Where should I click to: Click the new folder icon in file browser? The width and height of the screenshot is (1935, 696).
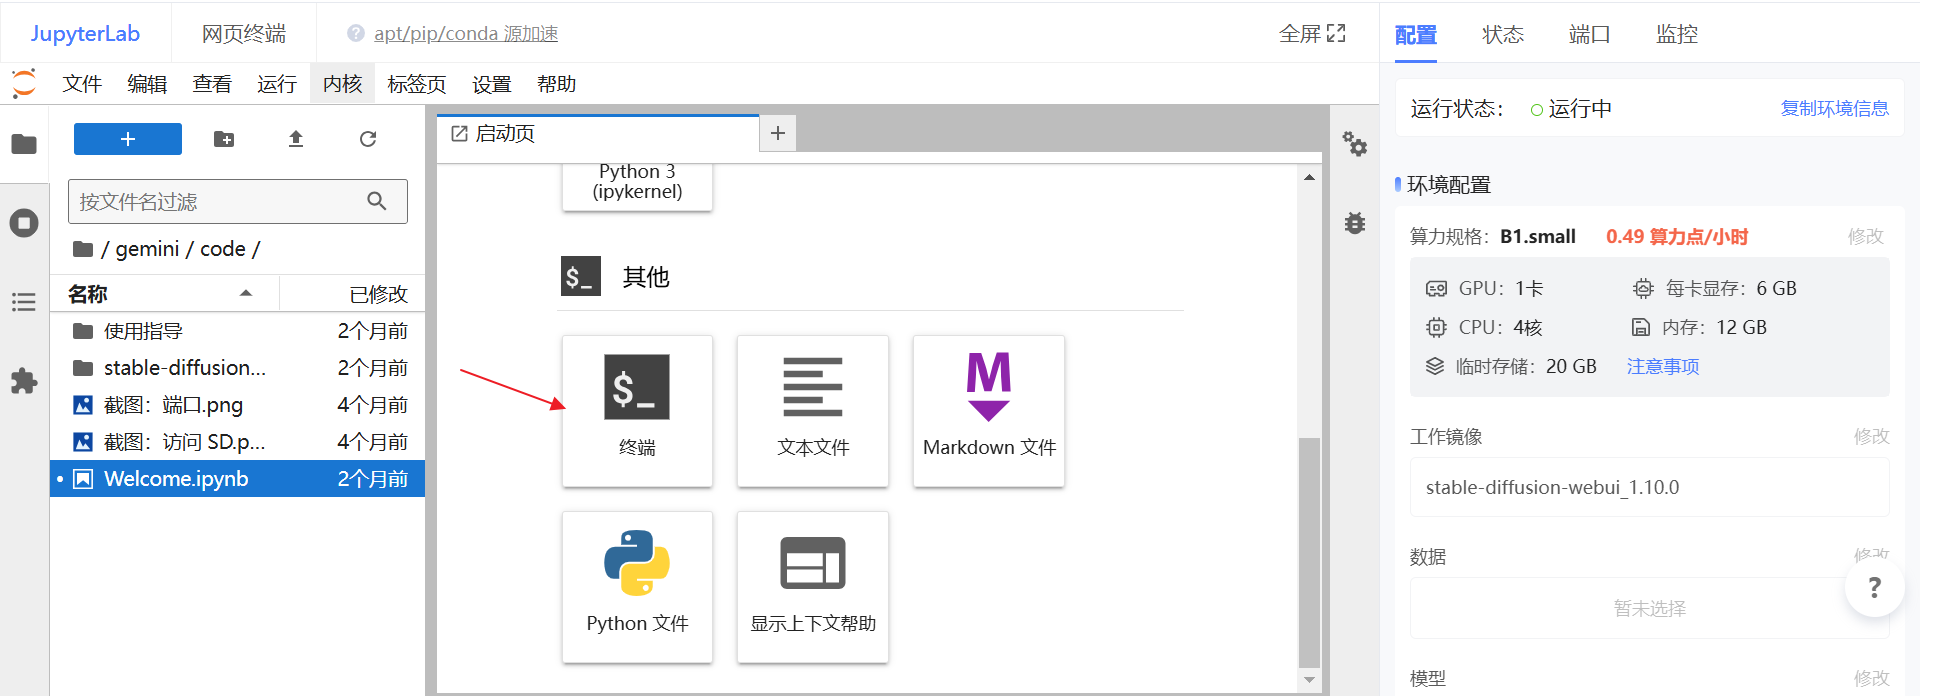(224, 139)
